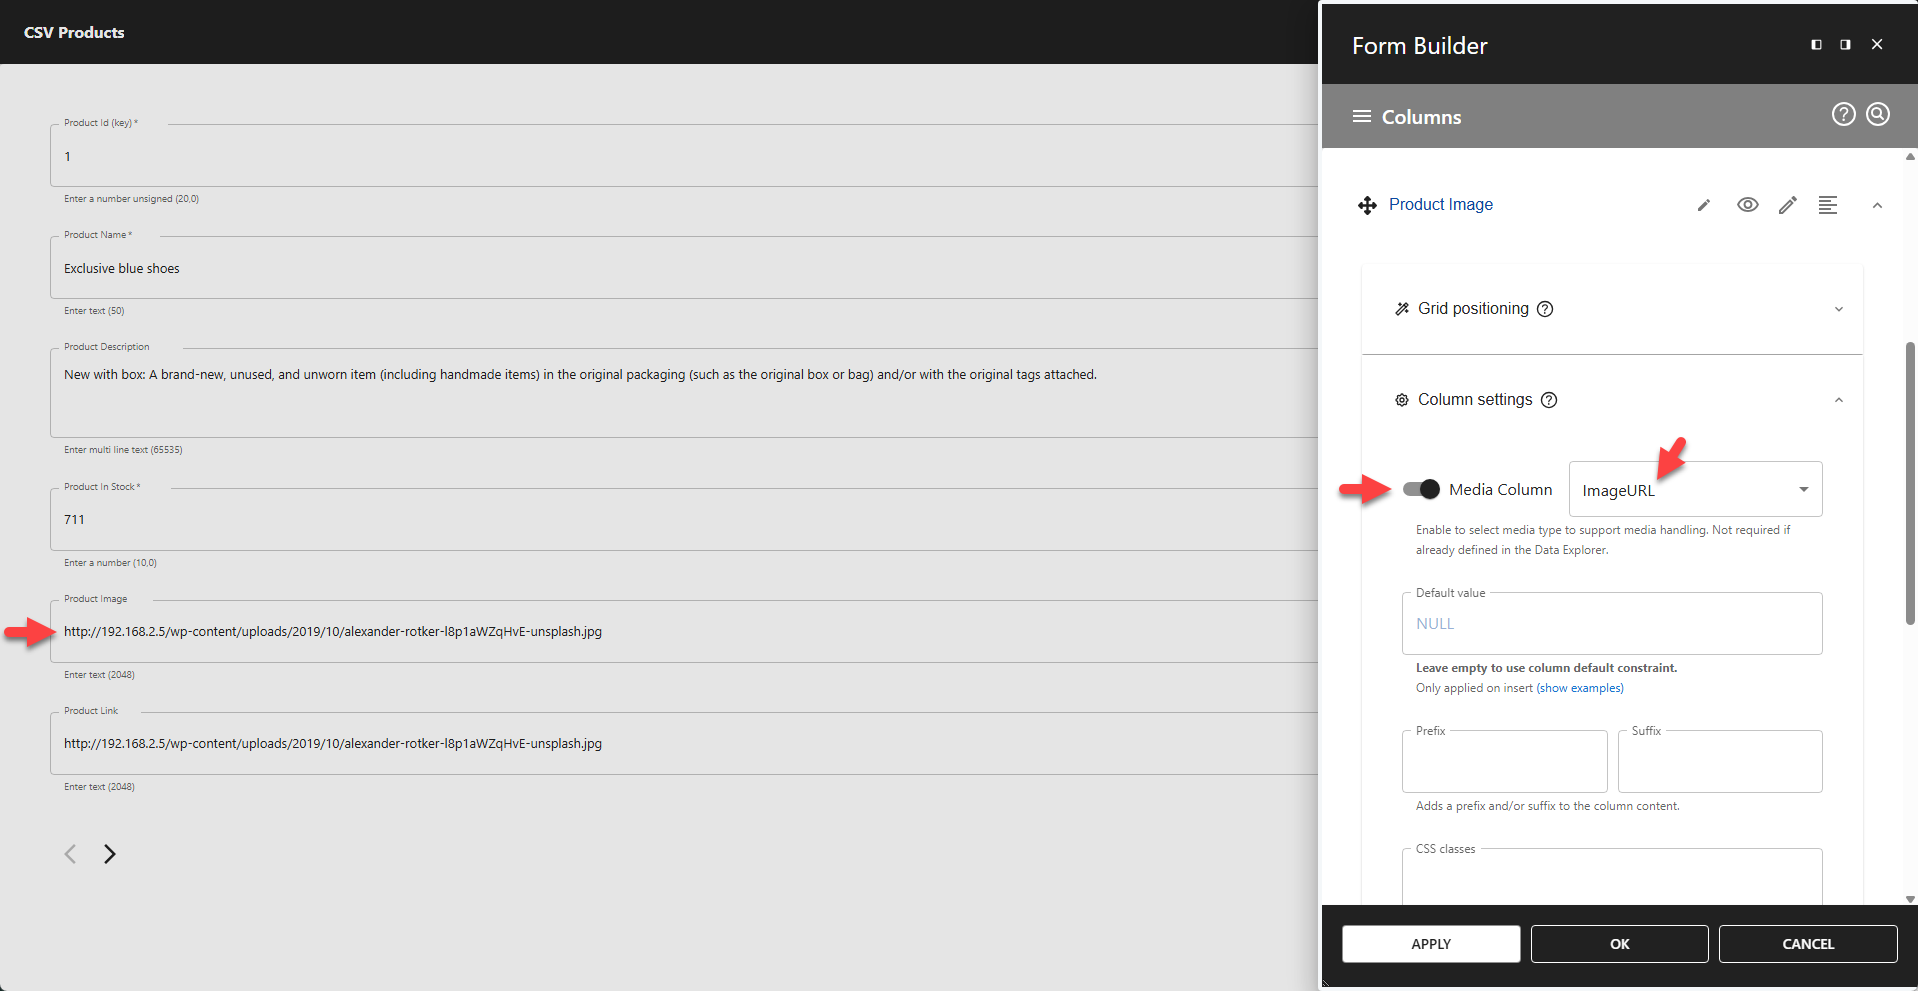The image size is (1918, 991).
Task: Click the help icon in the Columns header
Action: (x=1843, y=114)
